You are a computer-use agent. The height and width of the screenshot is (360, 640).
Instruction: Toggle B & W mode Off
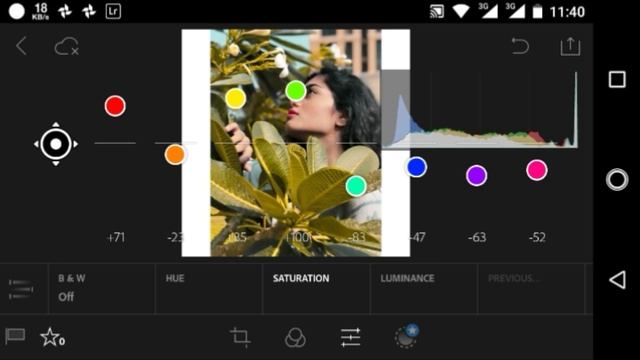coord(102,289)
